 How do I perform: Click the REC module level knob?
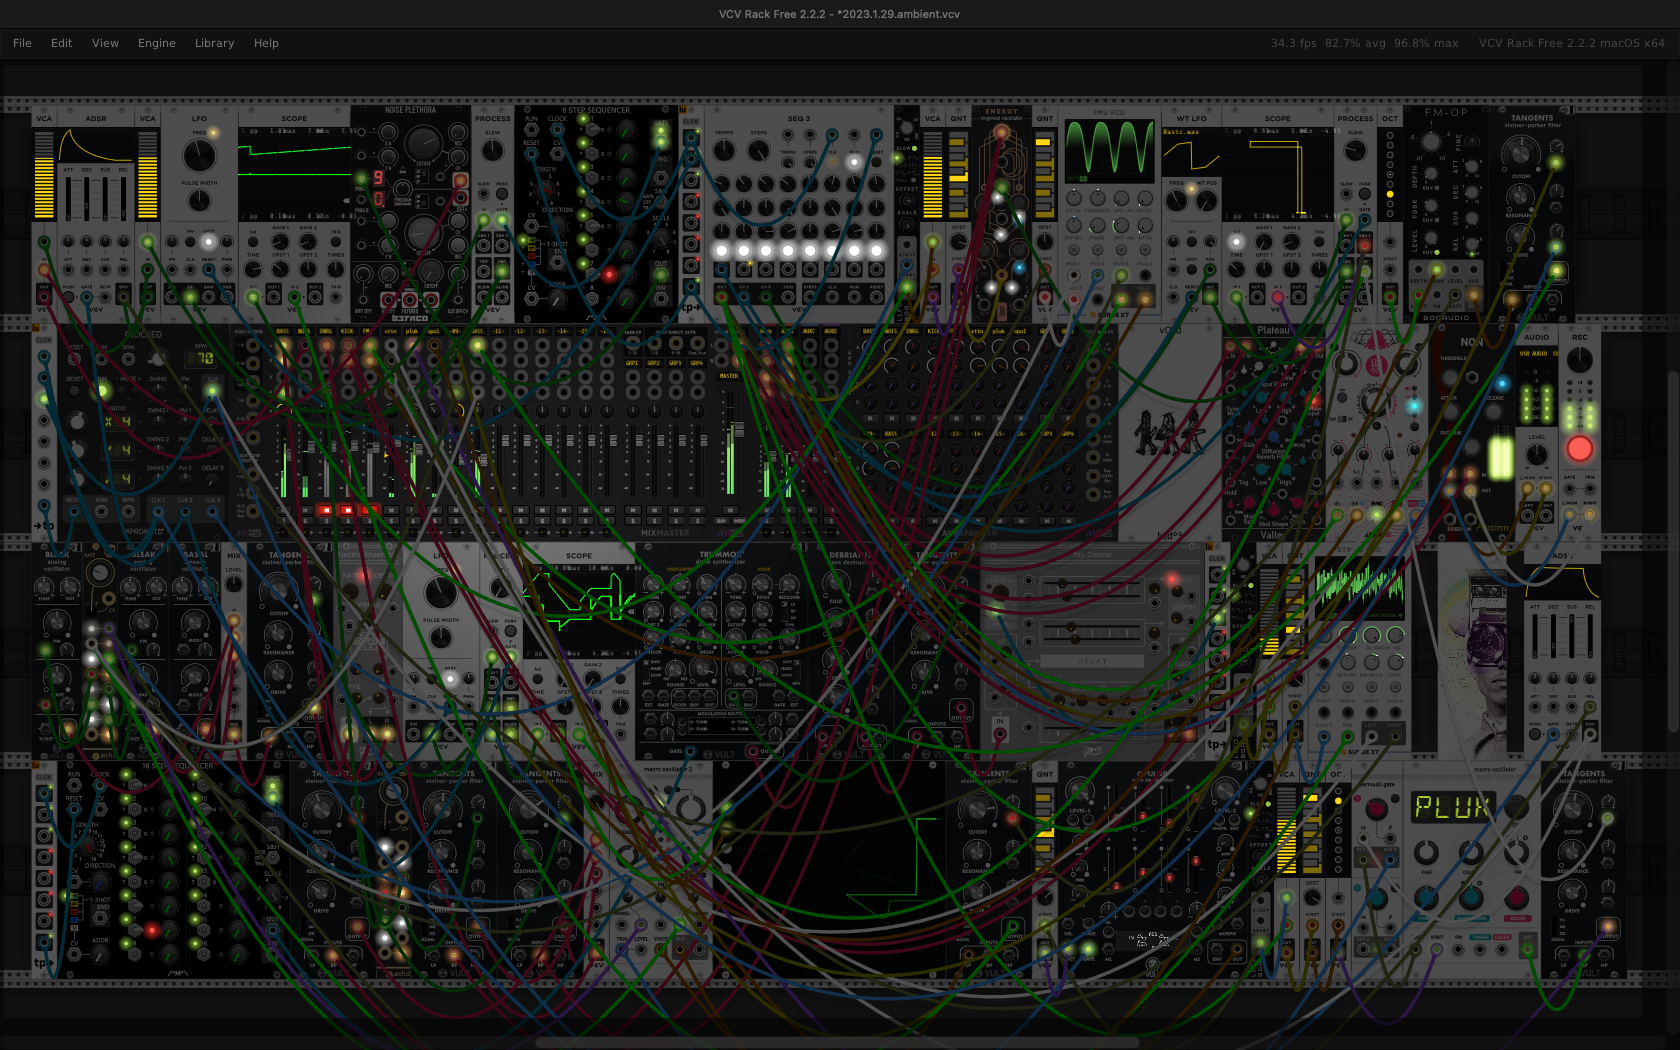point(1579,360)
